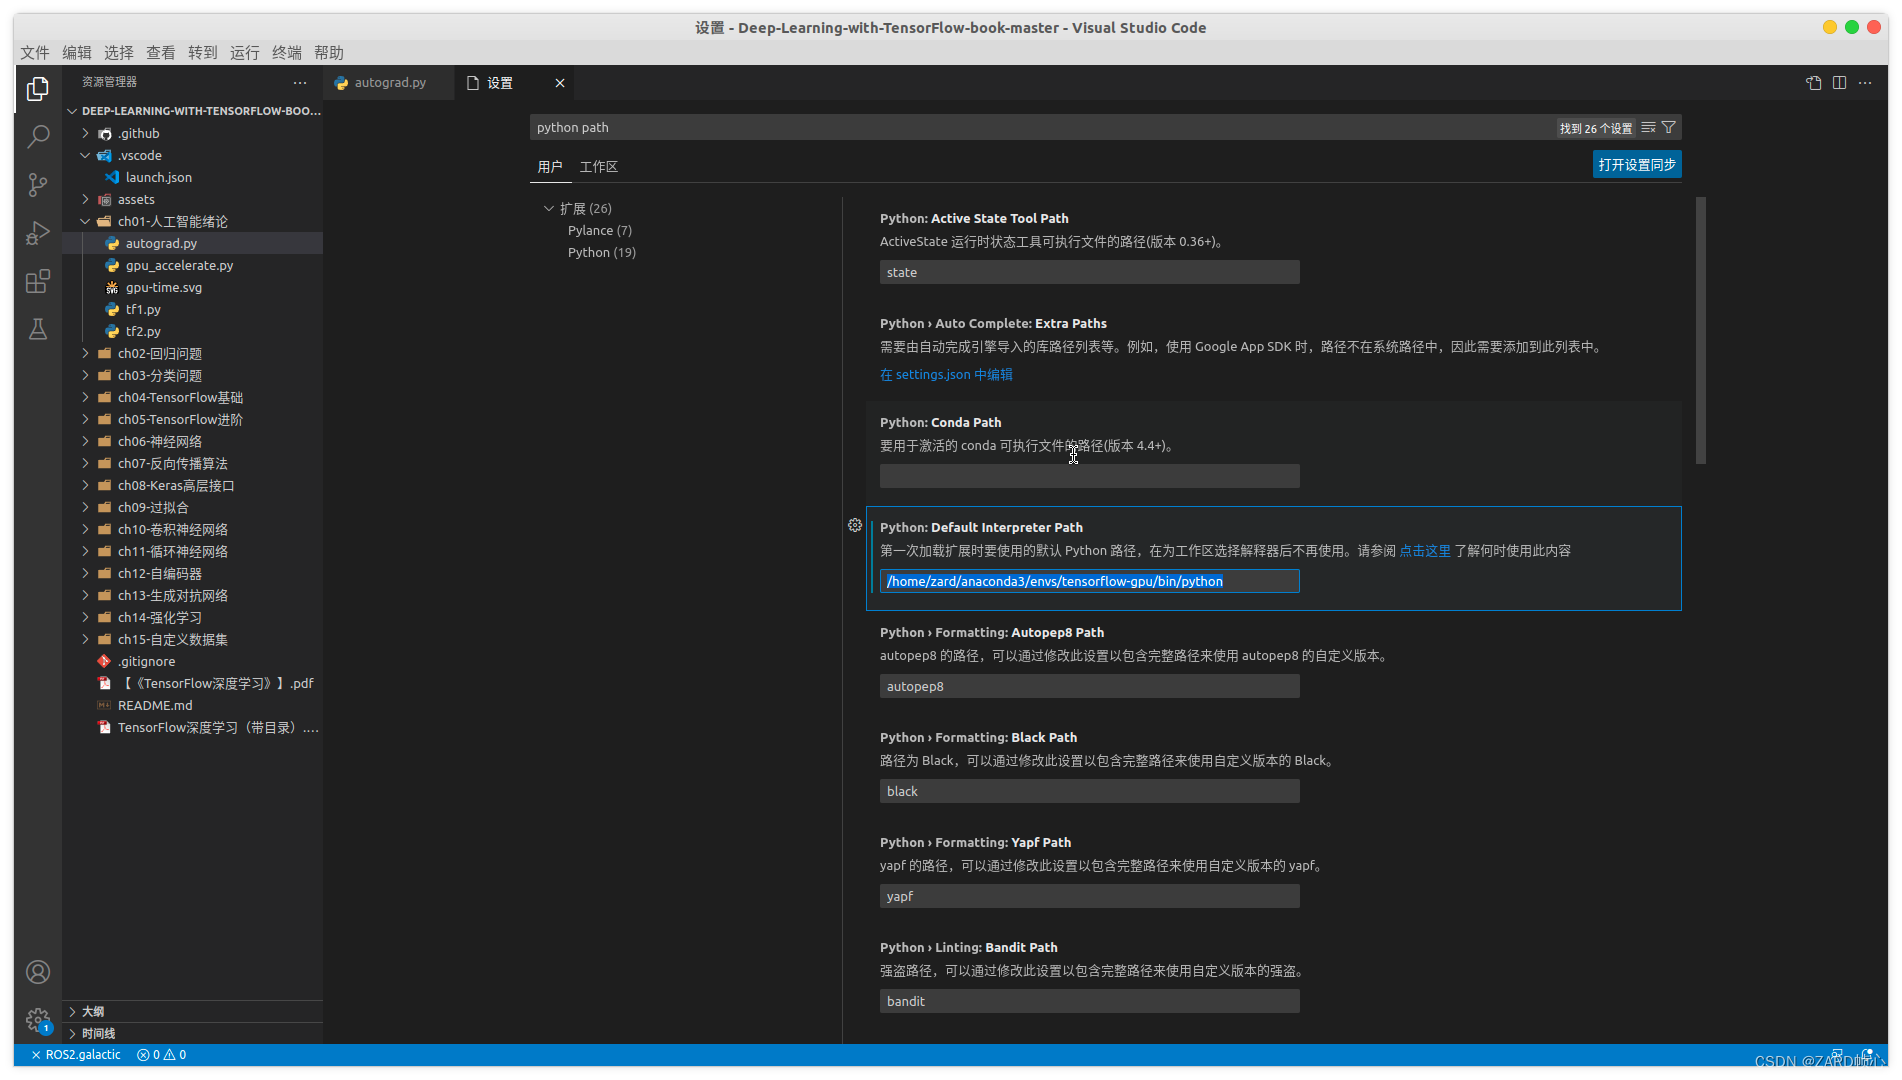The height and width of the screenshot is (1080, 1902).
Task: Click the 点击这里 link
Action: click(1425, 550)
